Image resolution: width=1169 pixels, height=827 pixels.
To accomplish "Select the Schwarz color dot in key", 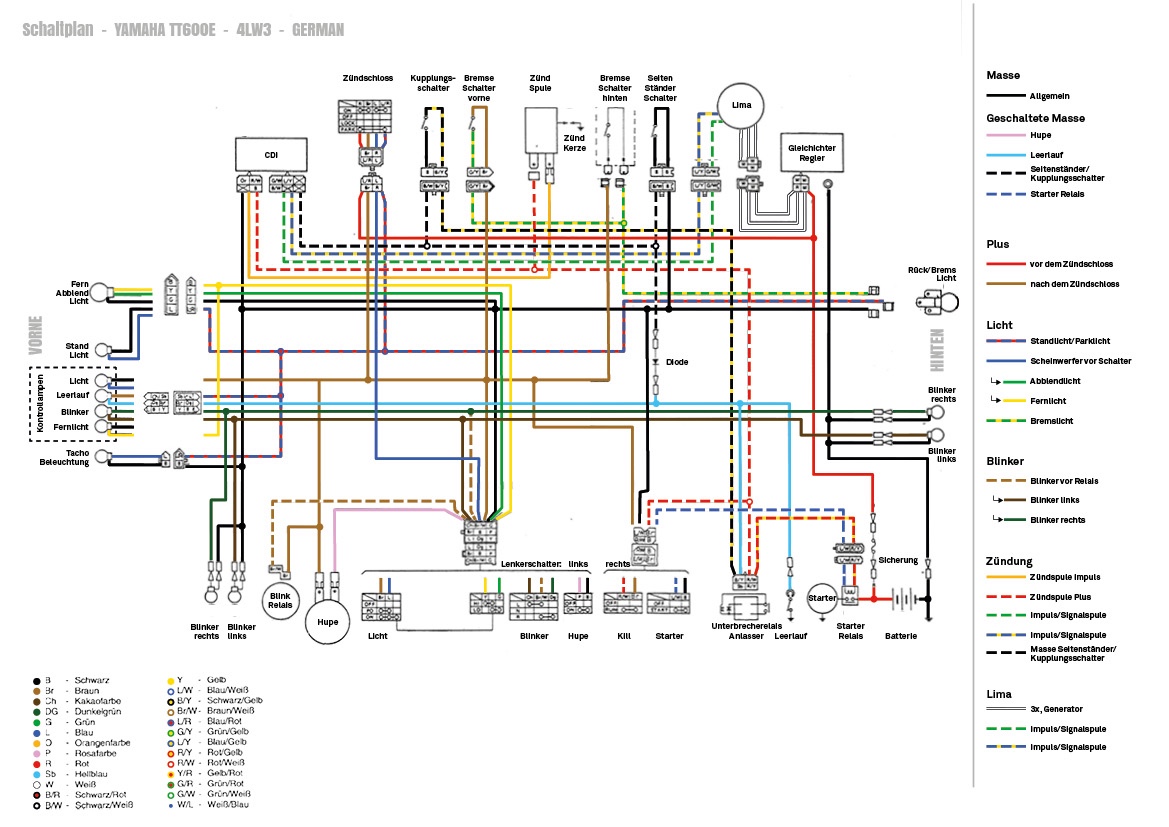I will [x=37, y=681].
